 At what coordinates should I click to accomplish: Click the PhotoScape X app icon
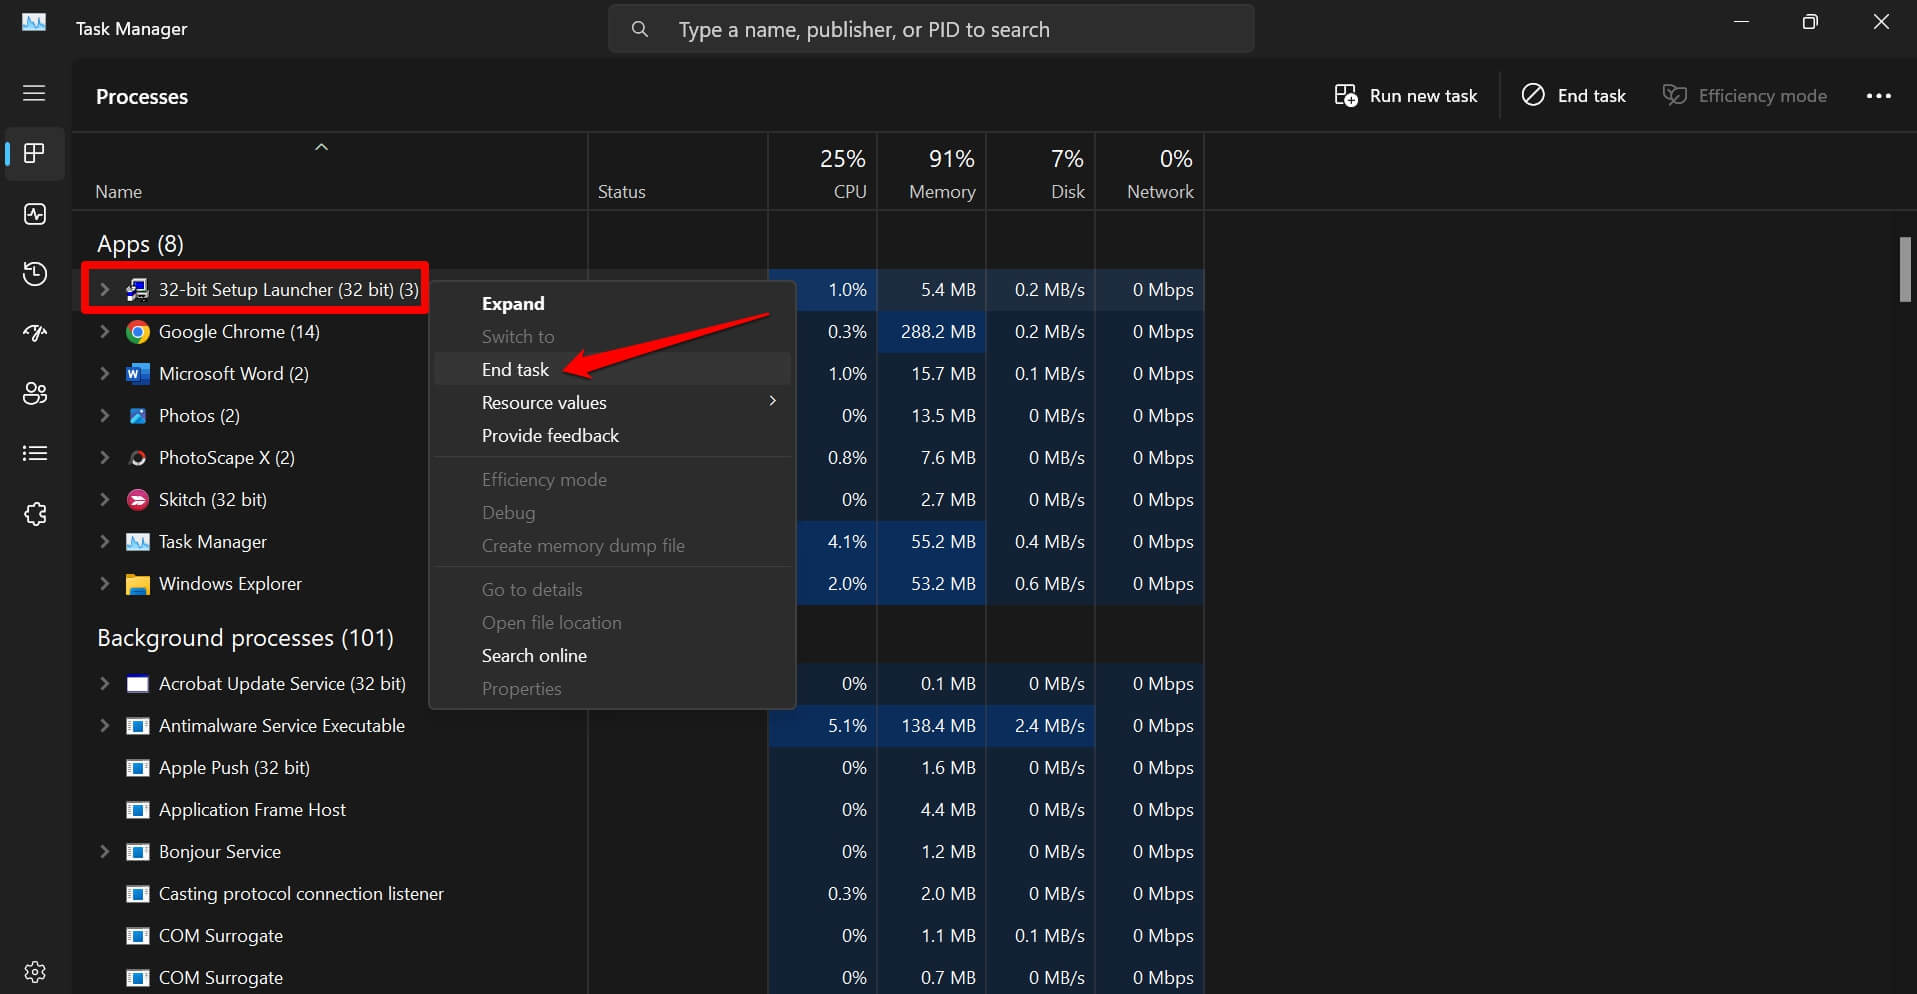tap(138, 458)
